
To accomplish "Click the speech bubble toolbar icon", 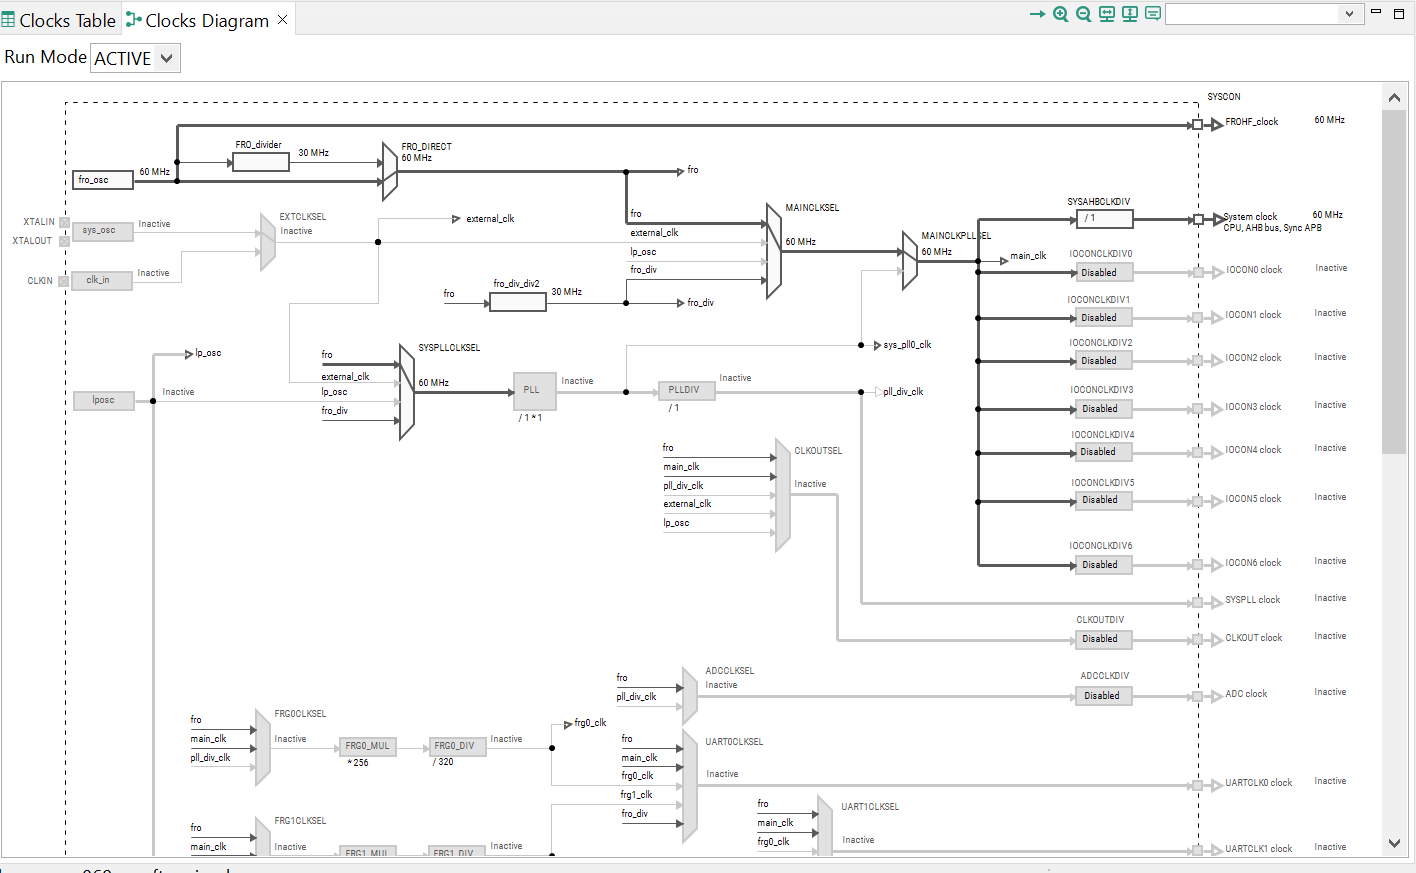I will (x=1153, y=14).
